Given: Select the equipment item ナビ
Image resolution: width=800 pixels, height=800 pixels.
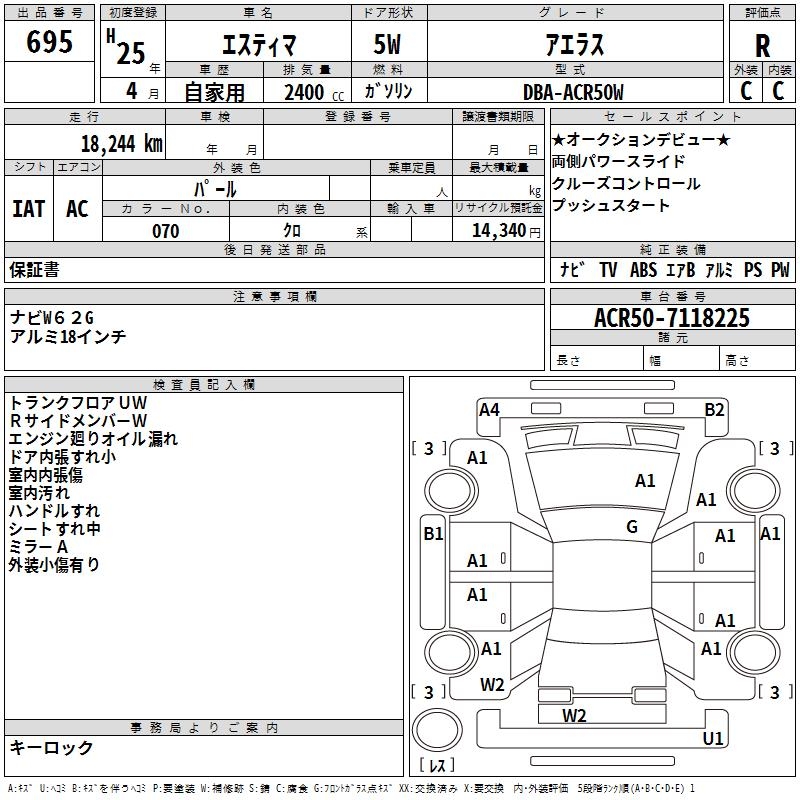Looking at the screenshot, I should (572, 269).
